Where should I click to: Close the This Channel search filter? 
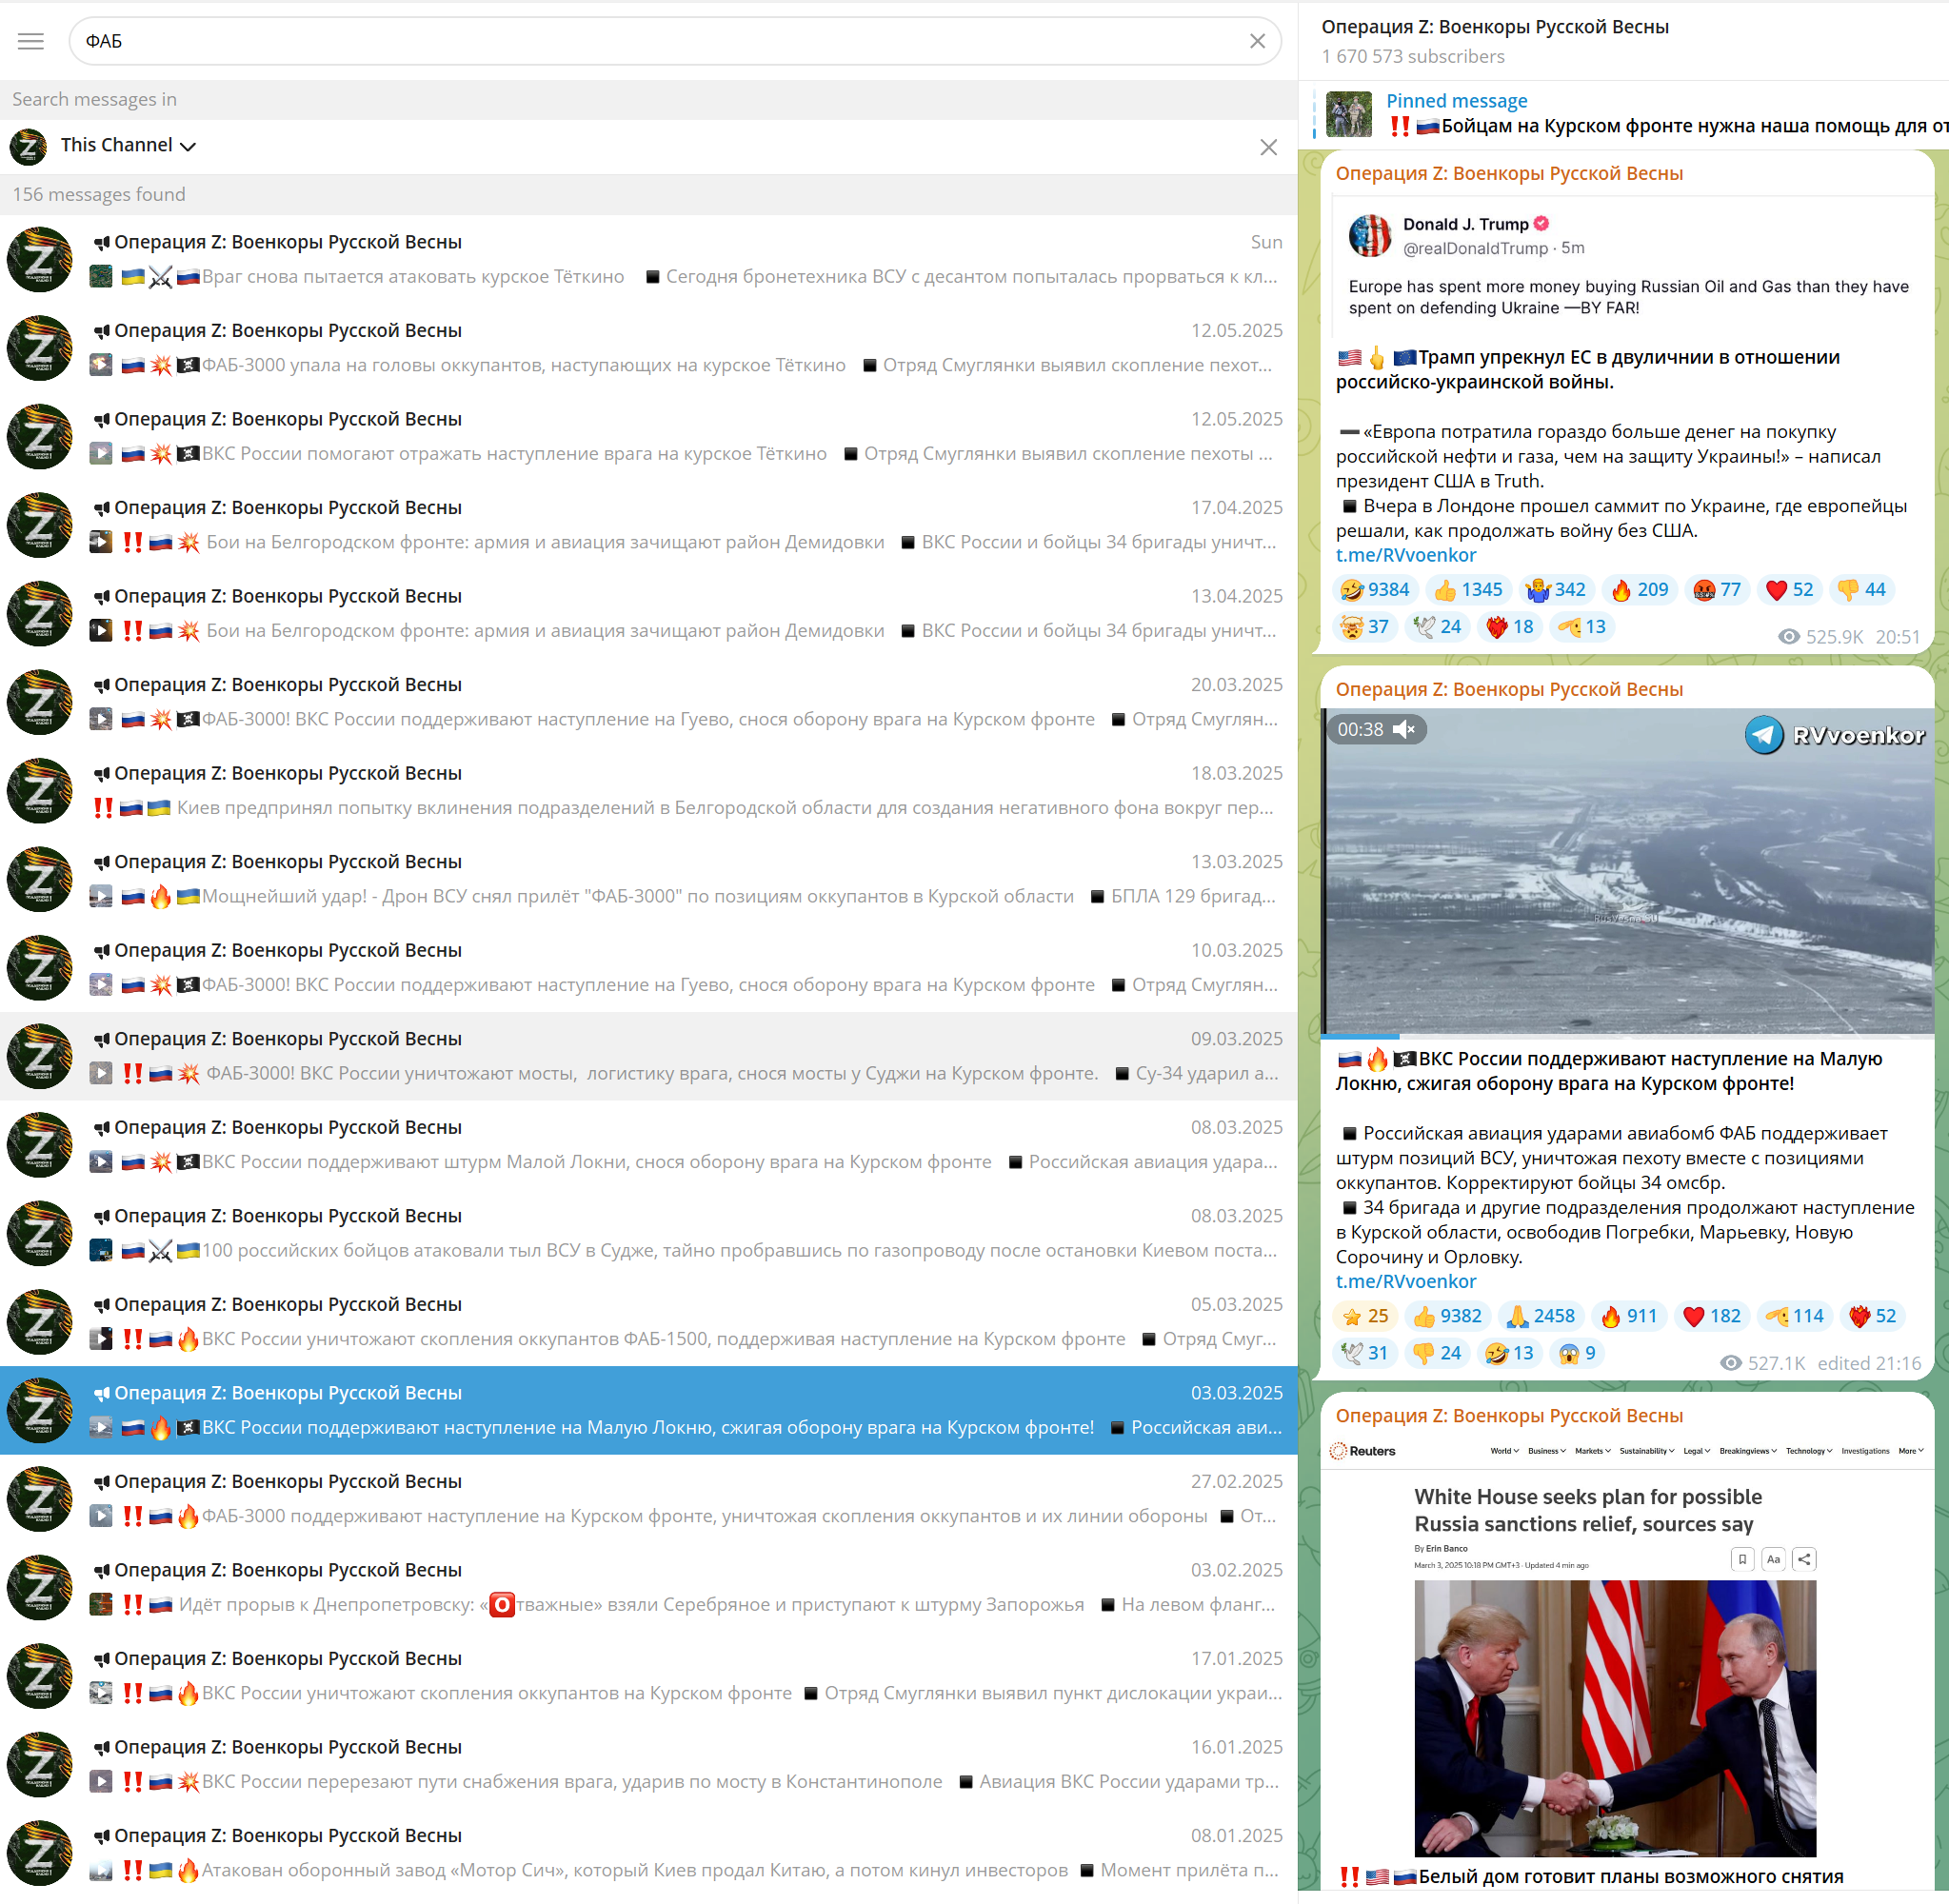pyautogui.click(x=1268, y=147)
